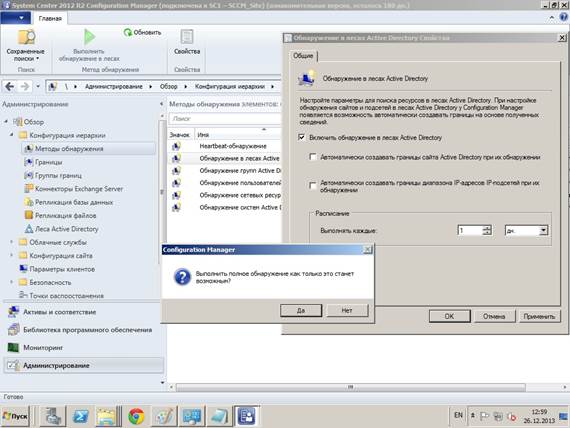This screenshot has height=428, width=570.
Task: Click Конфигурация иерархии in breadcrumb
Action: [x=230, y=87]
